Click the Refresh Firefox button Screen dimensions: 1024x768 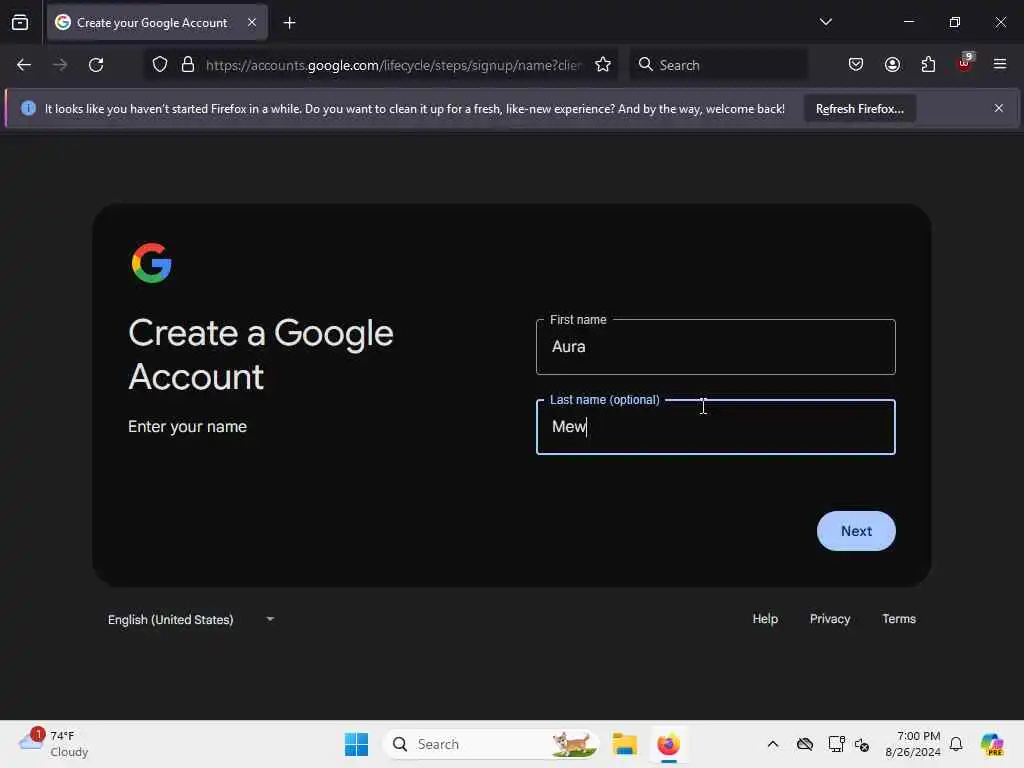[x=859, y=109]
